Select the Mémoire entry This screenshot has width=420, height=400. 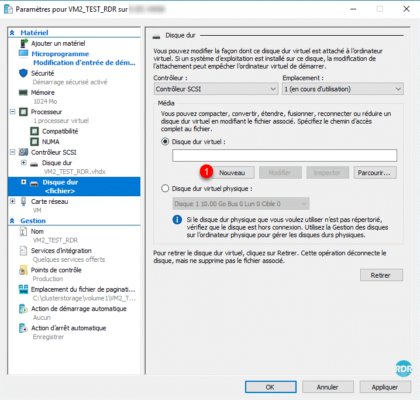[x=43, y=92]
